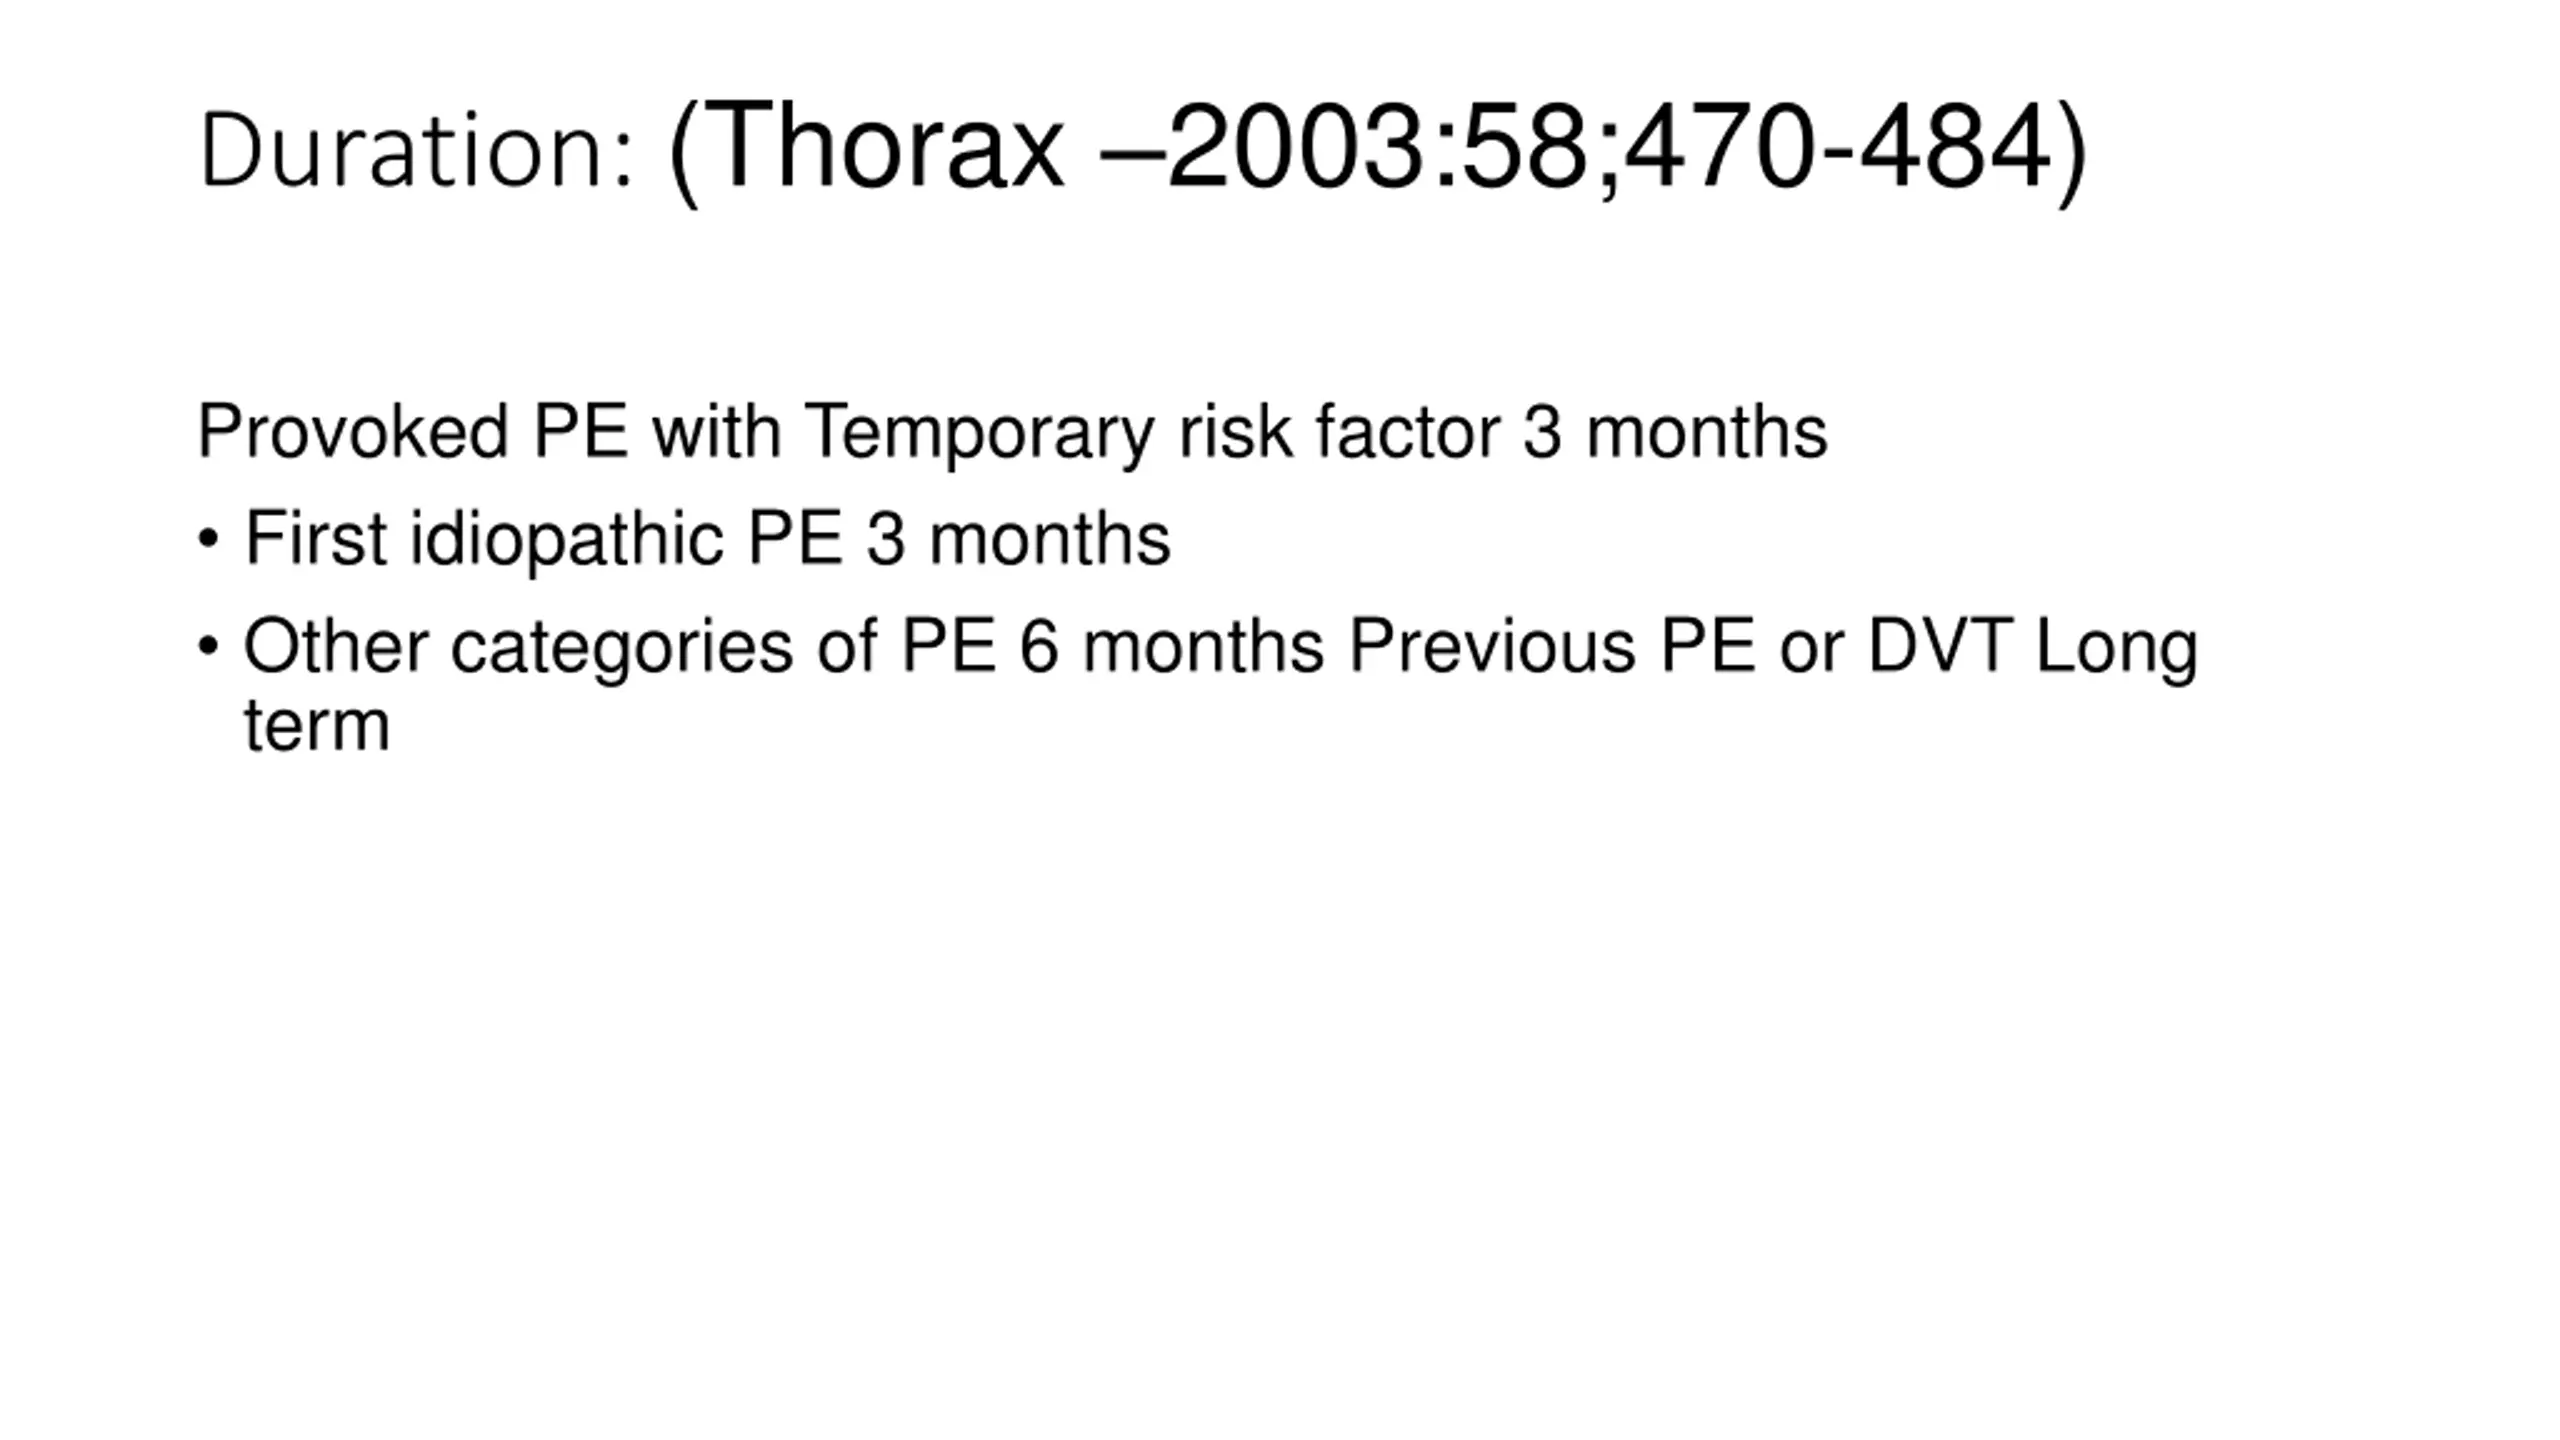
Task: Click the text "First idiopathic PE"
Action: click(x=544, y=540)
